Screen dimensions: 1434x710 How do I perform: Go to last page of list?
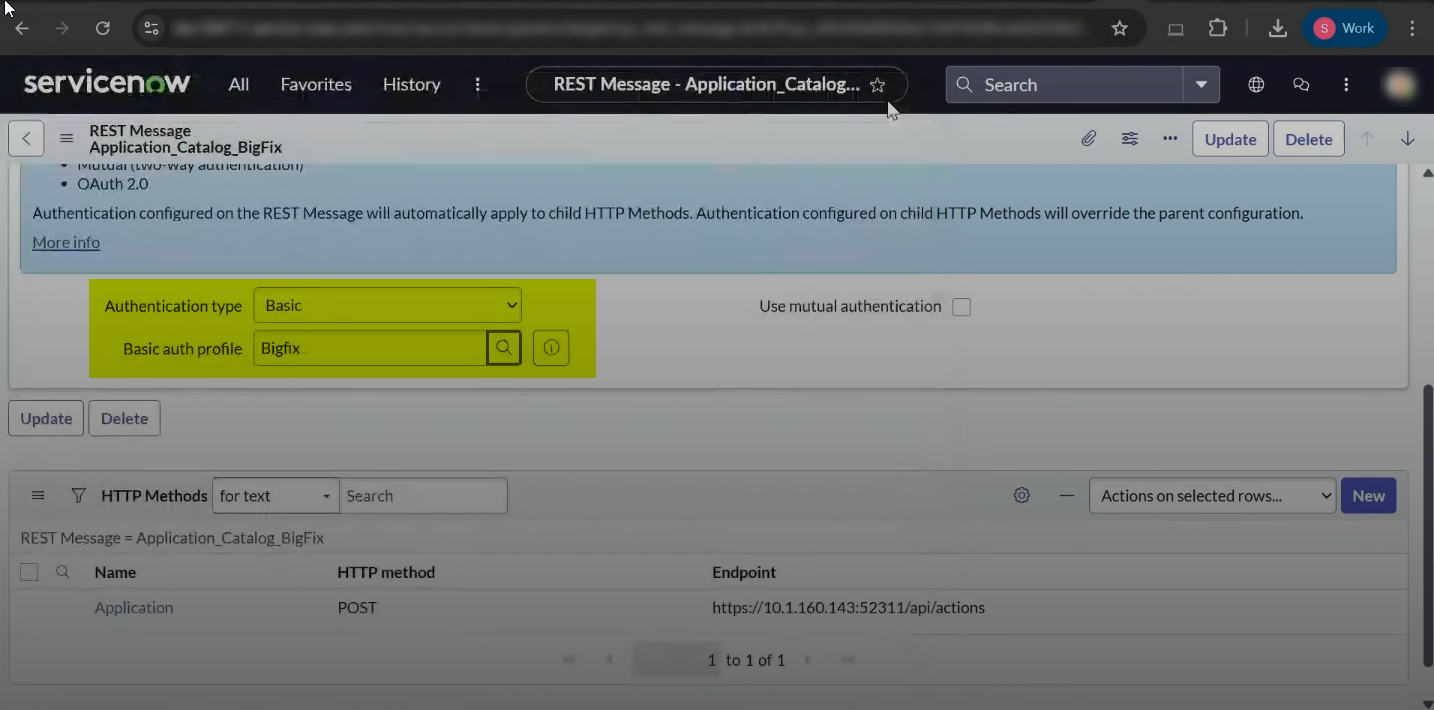coord(848,660)
